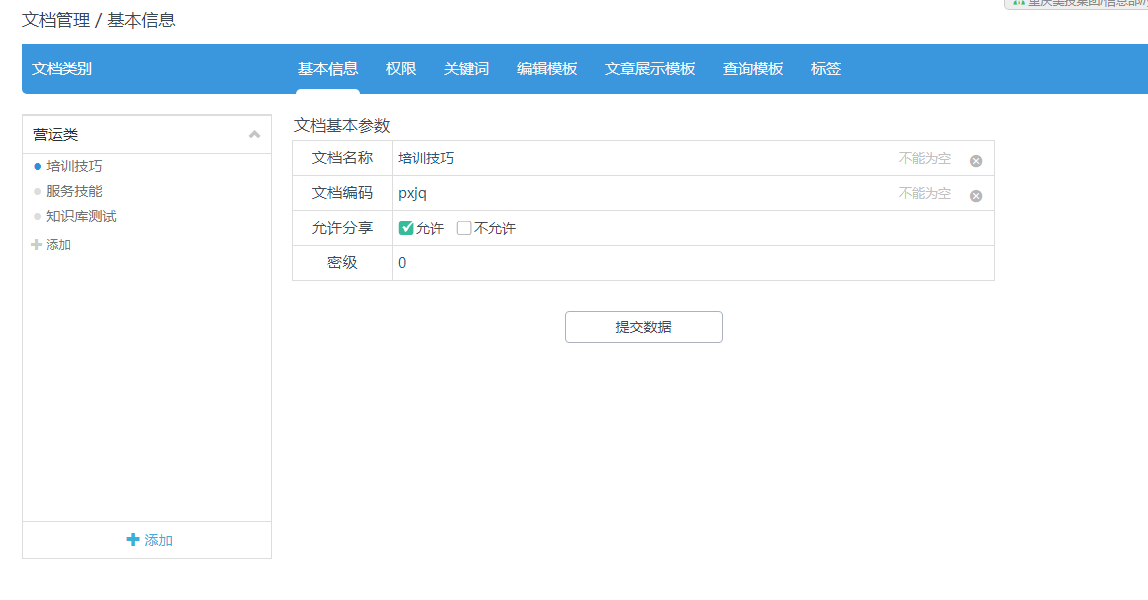The image size is (1148, 600).
Task: Go to the 编辑模板 tab
Action: (547, 69)
